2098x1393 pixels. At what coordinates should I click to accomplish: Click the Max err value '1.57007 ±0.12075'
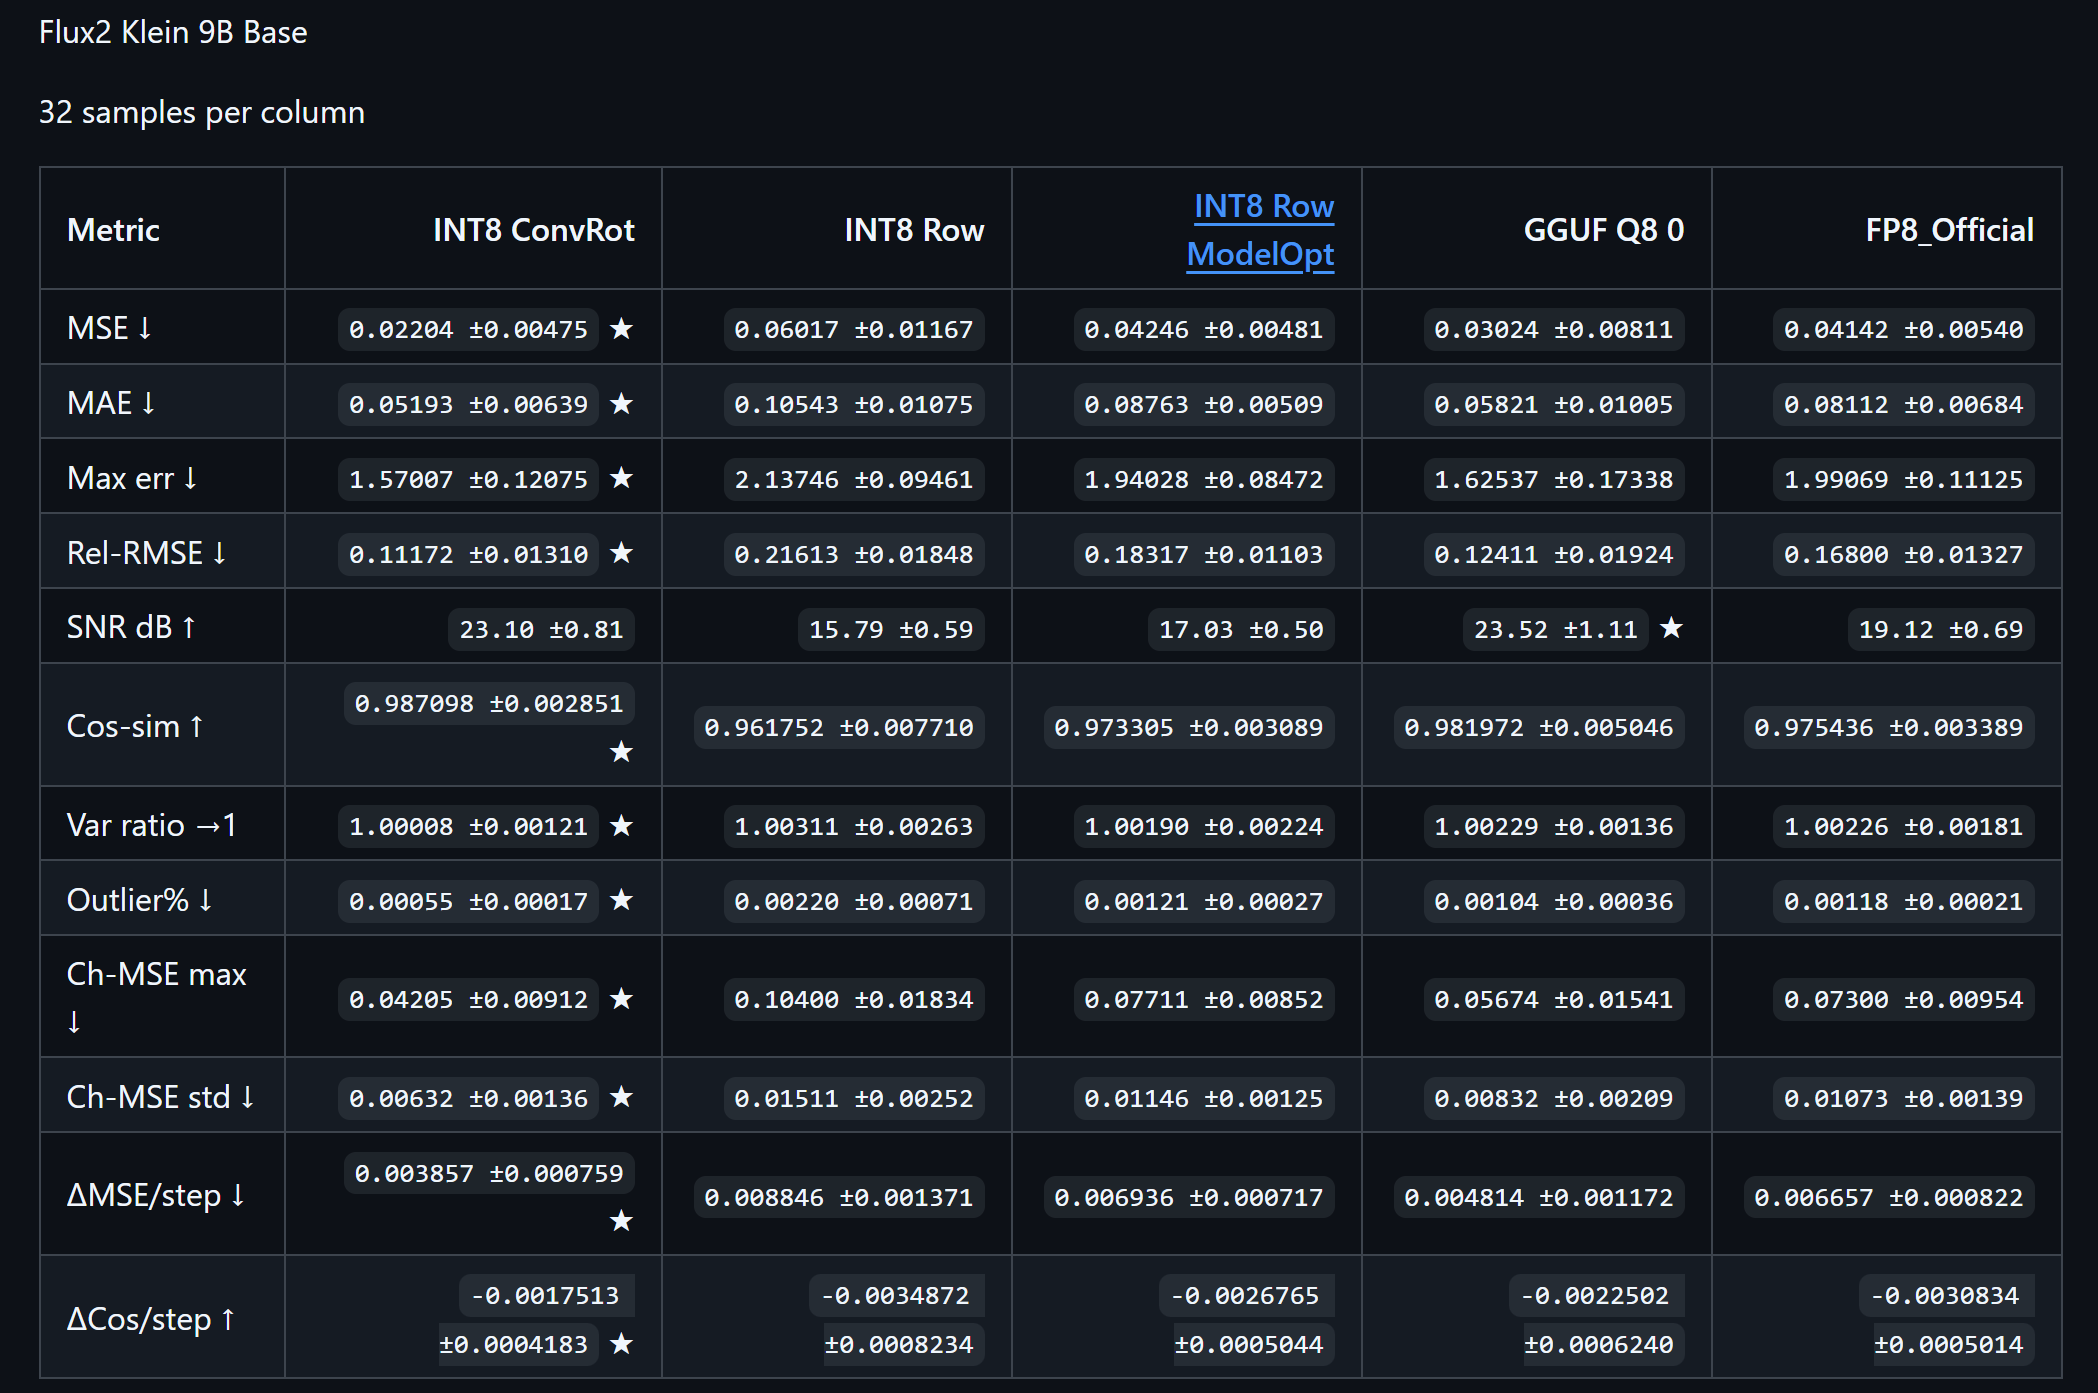(468, 479)
